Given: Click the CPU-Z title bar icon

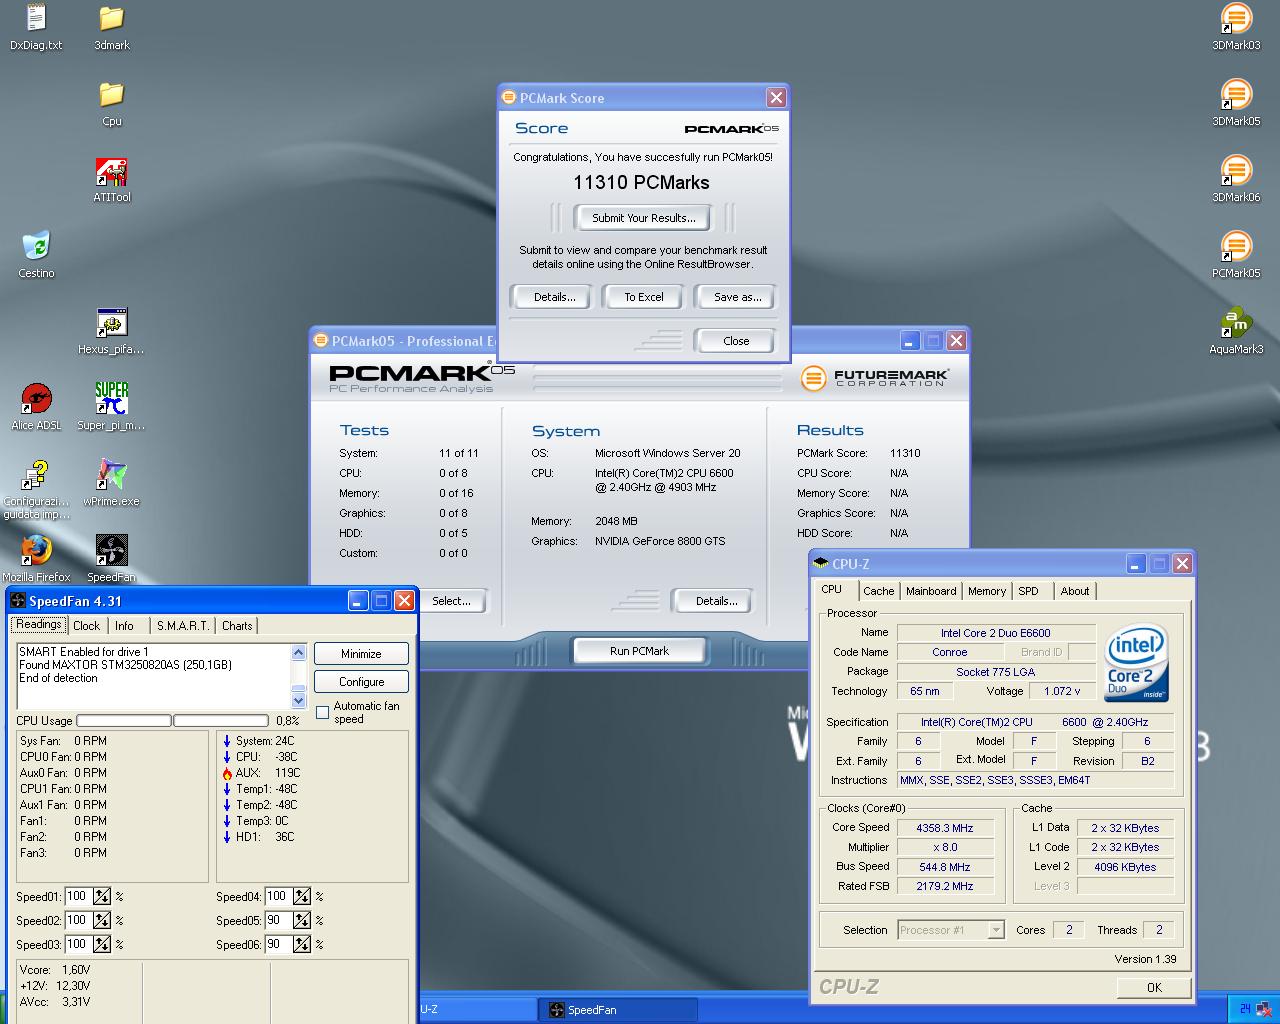Looking at the screenshot, I should pyautogui.click(x=821, y=564).
